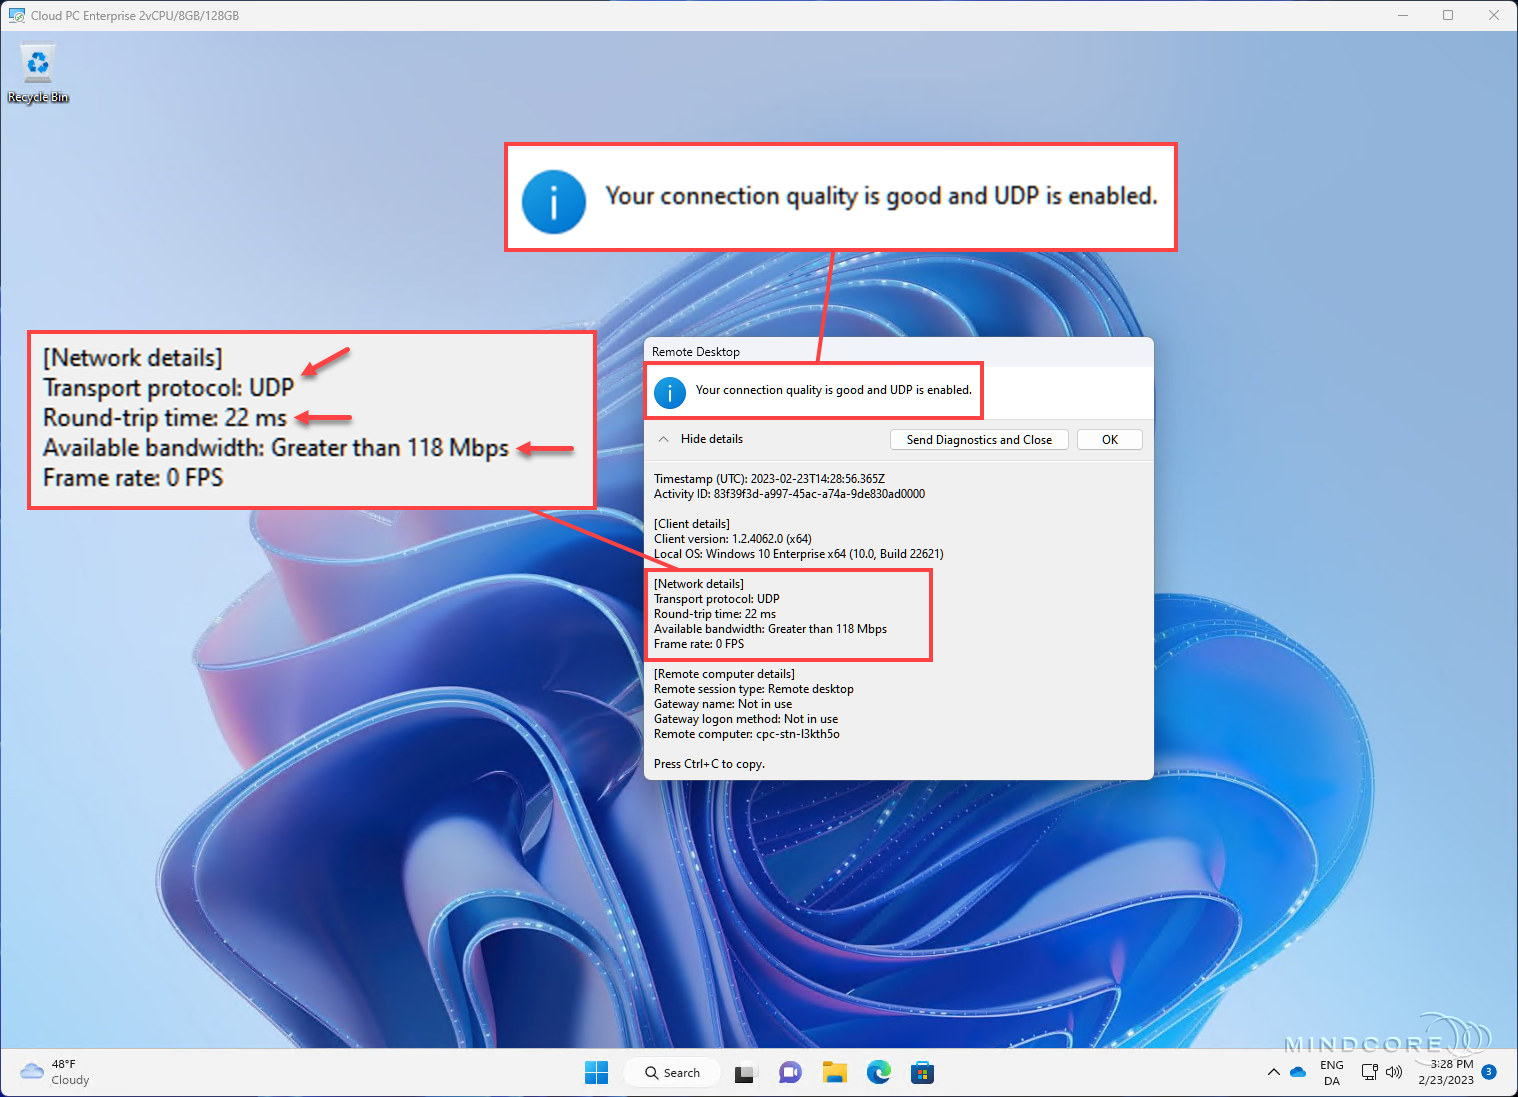Expand hidden icons in the system tray

[x=1274, y=1071]
